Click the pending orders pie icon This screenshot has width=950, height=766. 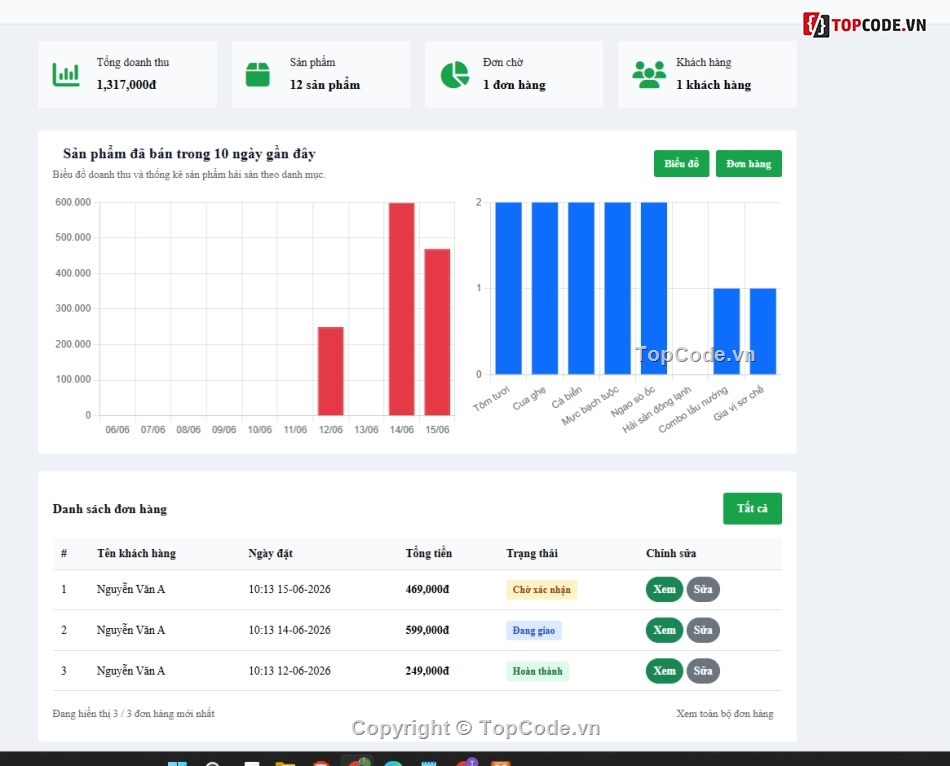[454, 75]
